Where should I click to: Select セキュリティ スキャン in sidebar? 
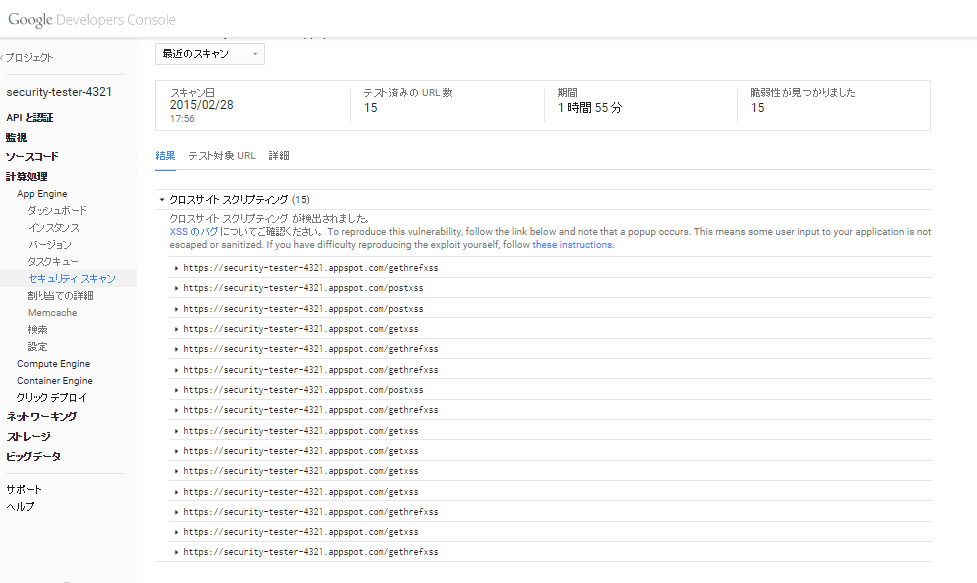72,278
